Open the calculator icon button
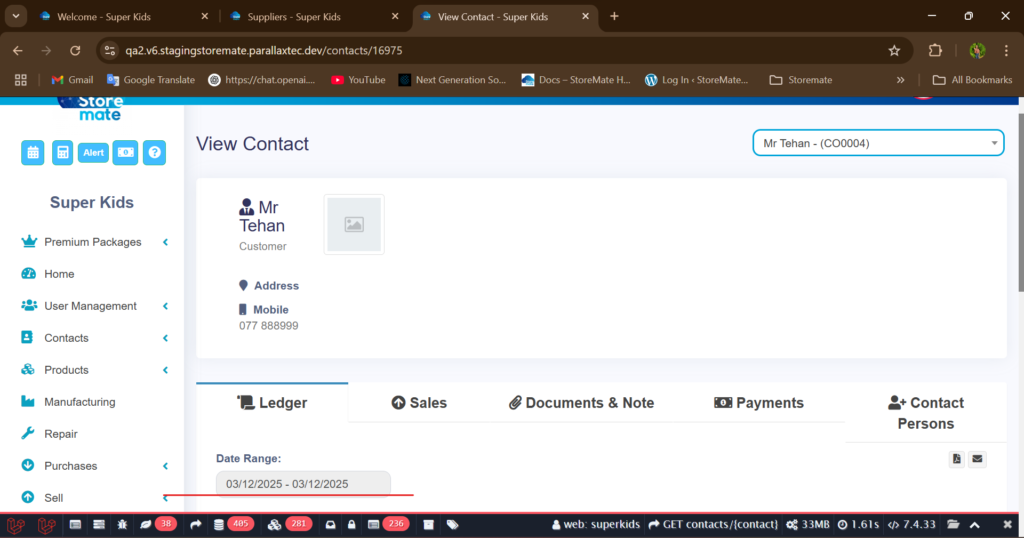The height and width of the screenshot is (538, 1024). (63, 153)
